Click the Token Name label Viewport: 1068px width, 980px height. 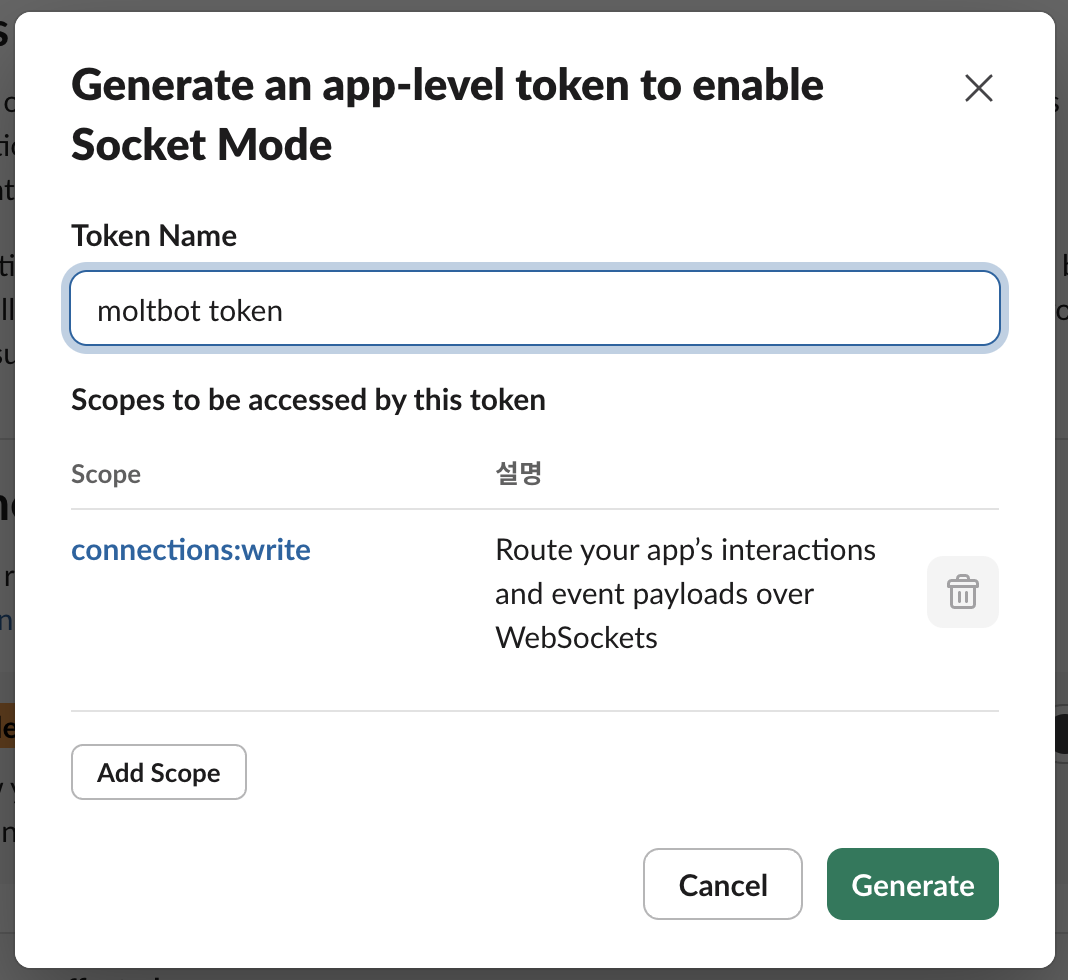[x=154, y=236]
